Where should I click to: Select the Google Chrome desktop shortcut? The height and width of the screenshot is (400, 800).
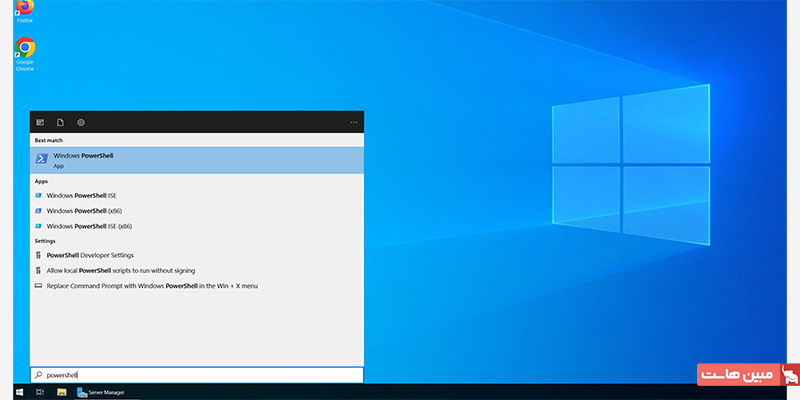coord(25,50)
